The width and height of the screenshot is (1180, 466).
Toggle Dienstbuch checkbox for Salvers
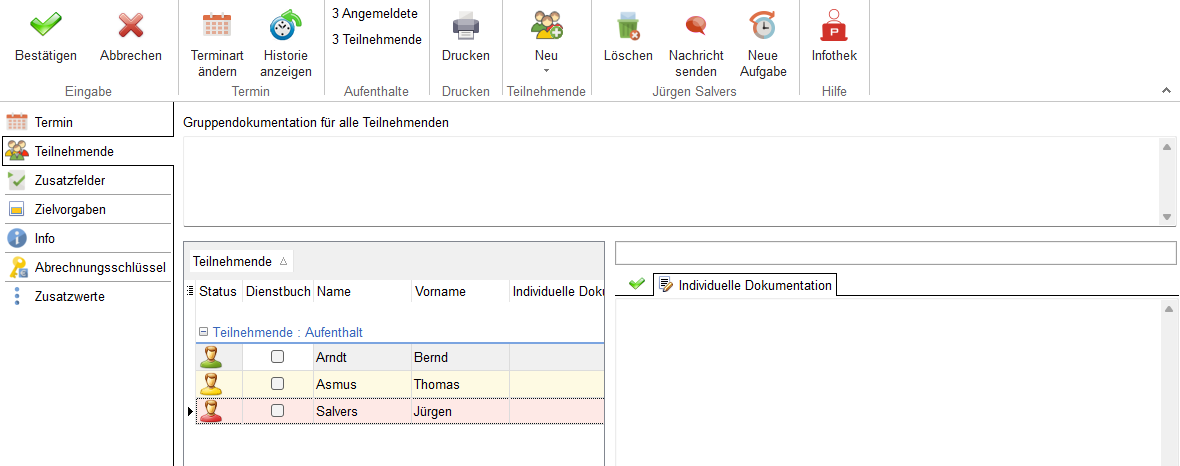(278, 411)
